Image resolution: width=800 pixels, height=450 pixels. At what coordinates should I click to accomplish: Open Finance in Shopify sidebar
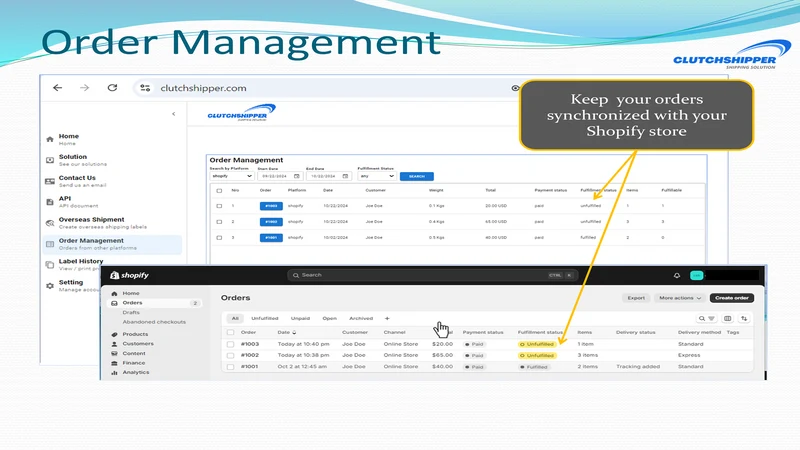click(x=134, y=363)
